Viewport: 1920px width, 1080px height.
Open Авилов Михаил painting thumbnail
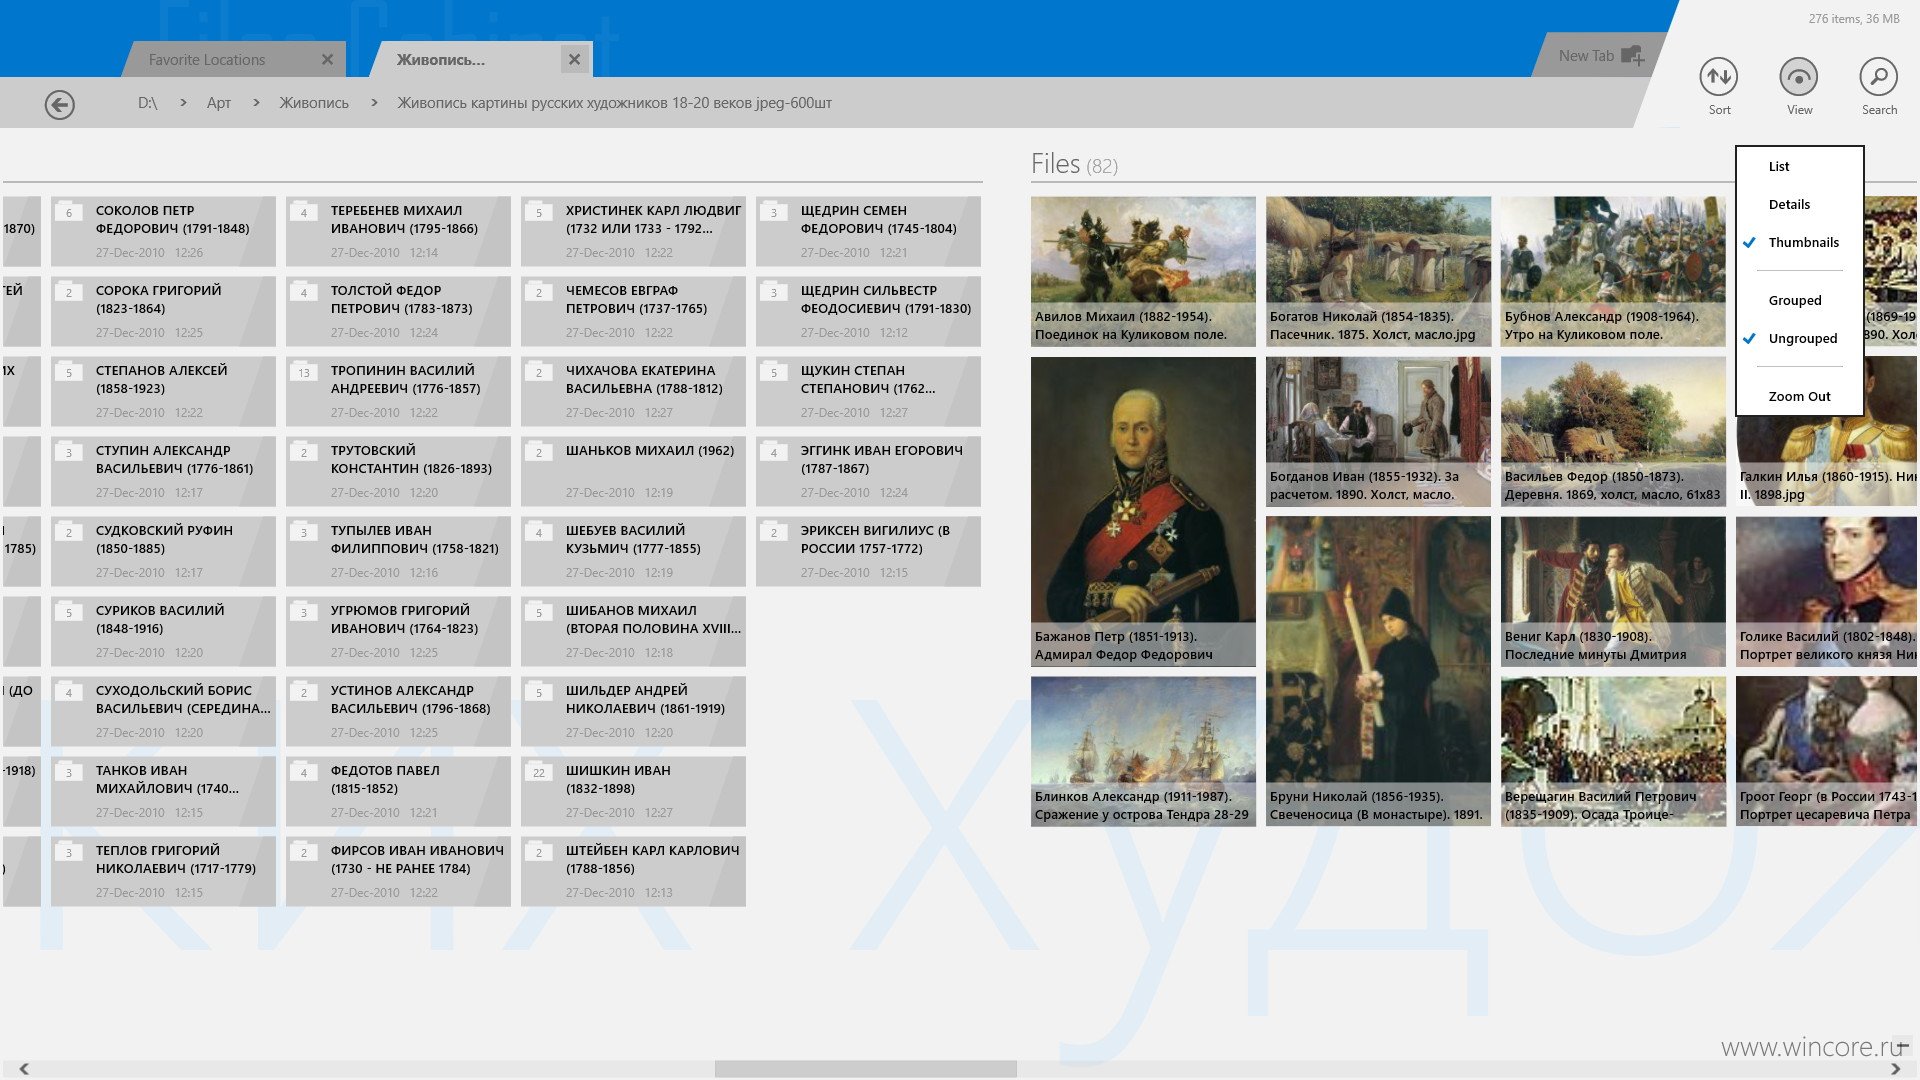pyautogui.click(x=1143, y=271)
